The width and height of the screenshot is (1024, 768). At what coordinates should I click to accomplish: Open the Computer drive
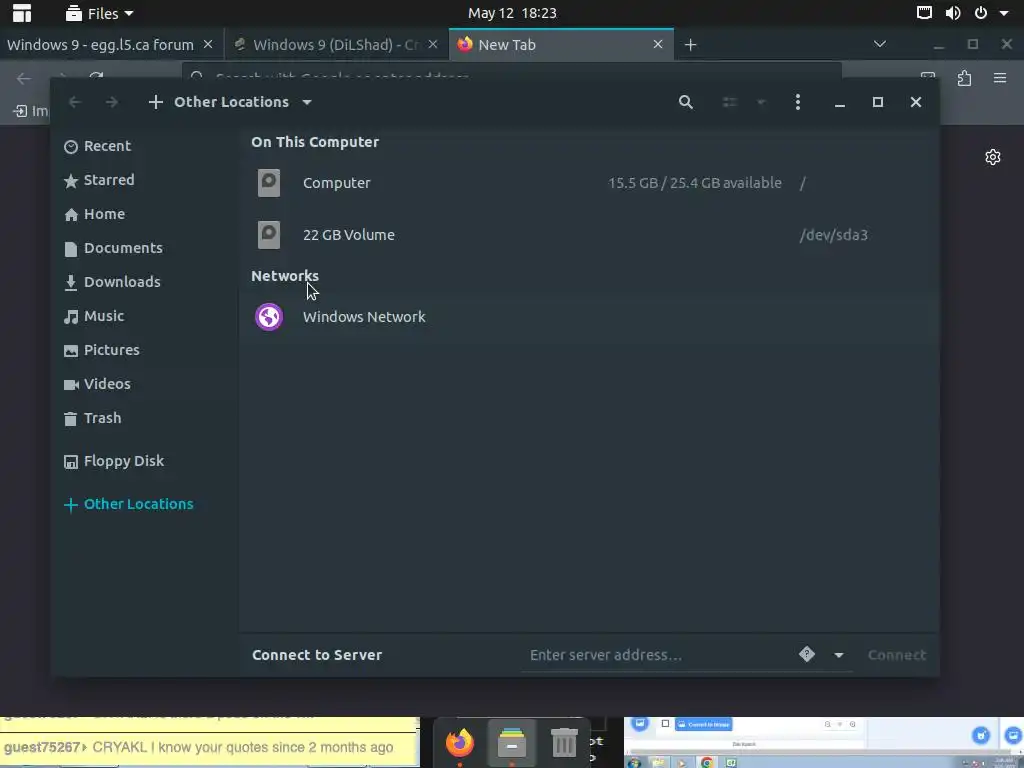point(588,183)
